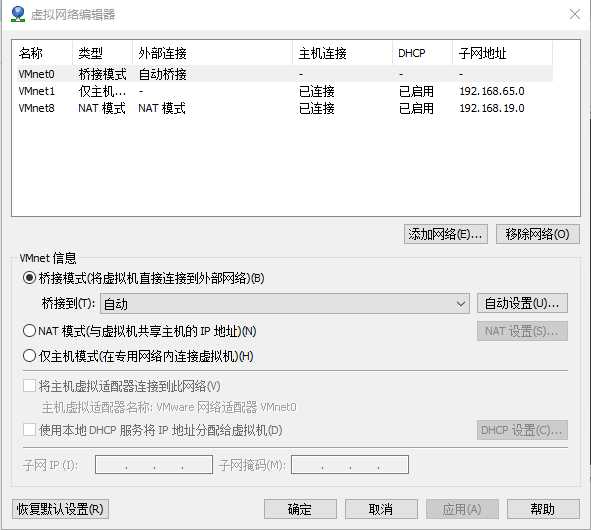
Task: Open the 桥接到 dropdown showing 自动
Action: point(285,303)
